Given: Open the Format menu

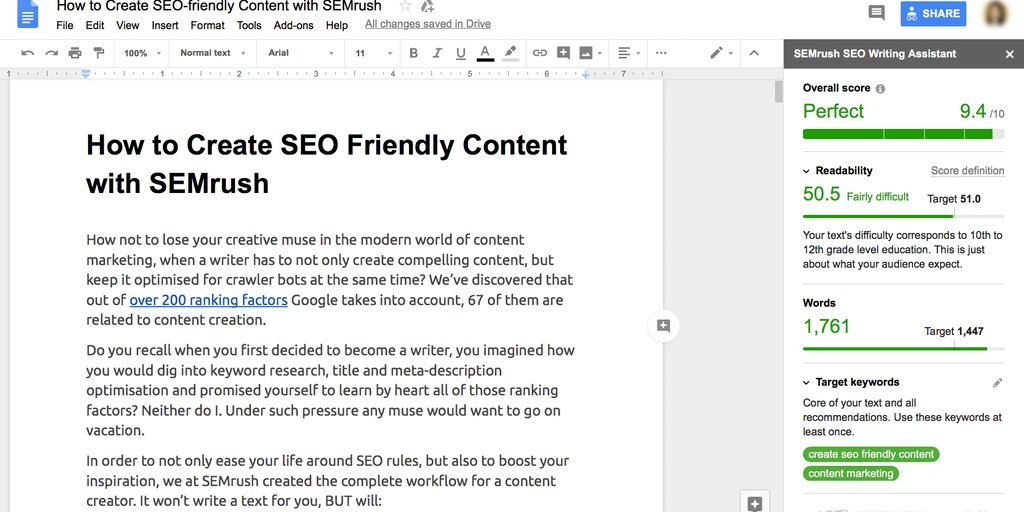Looking at the screenshot, I should coord(207,25).
